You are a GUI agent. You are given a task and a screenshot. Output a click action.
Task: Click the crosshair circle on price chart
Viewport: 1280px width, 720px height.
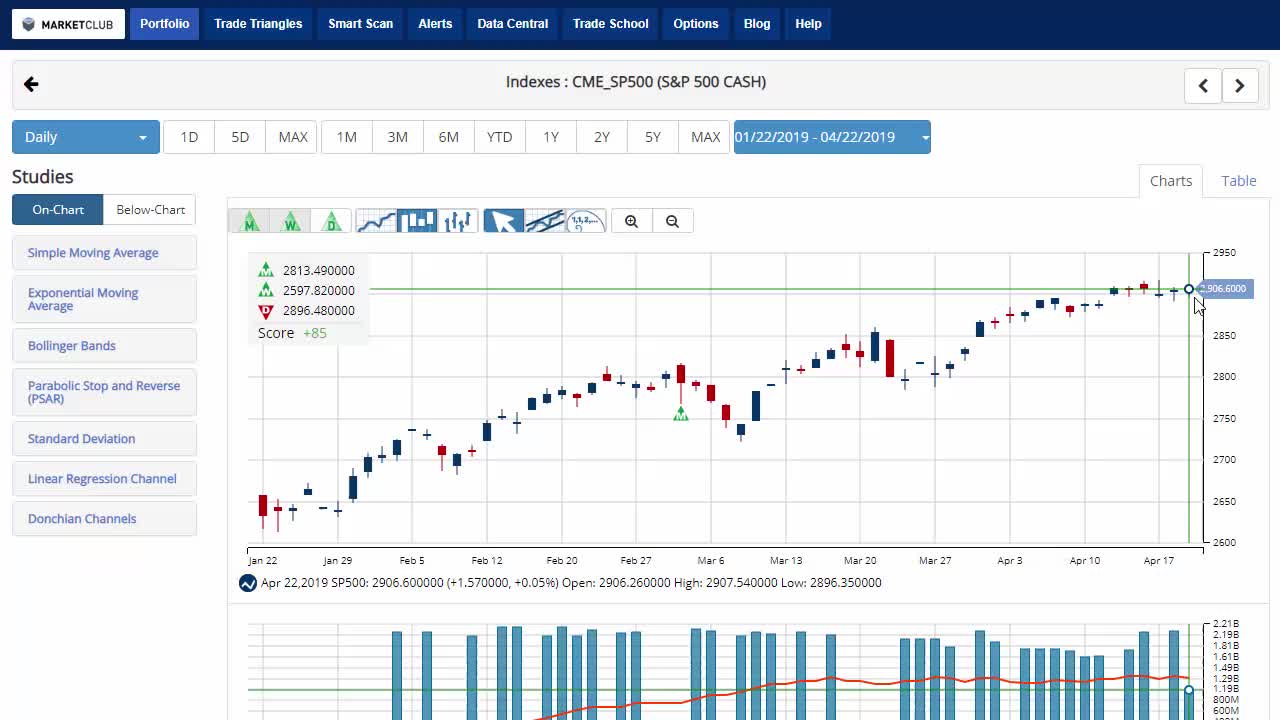click(x=1188, y=289)
